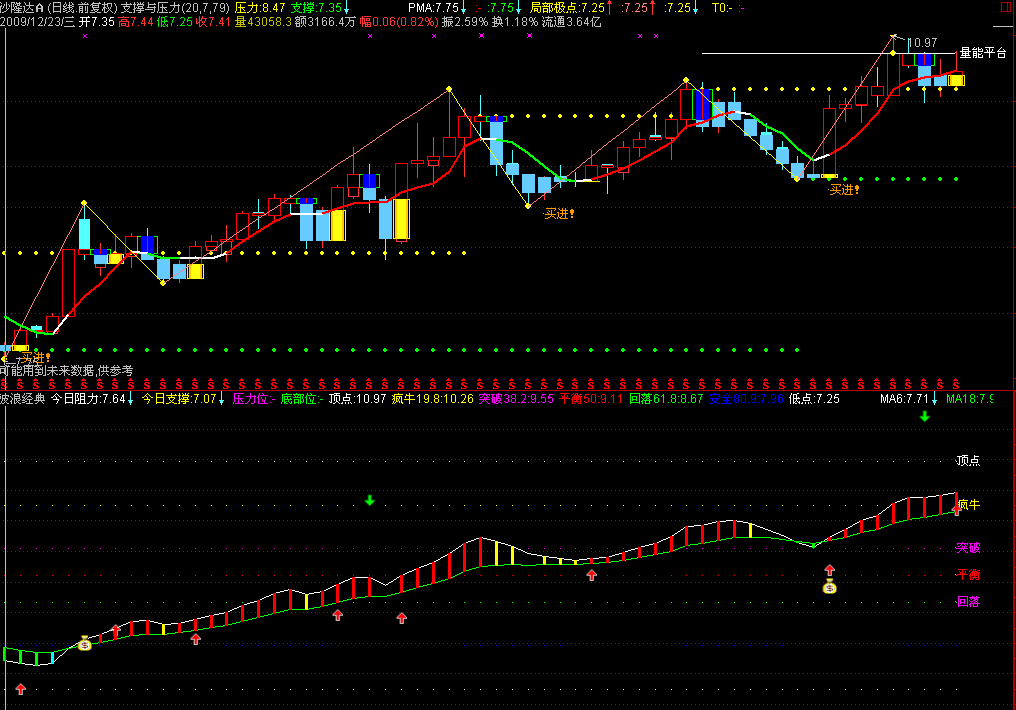Click the 低点:7.25 readout
This screenshot has width=1016, height=710.
click(814, 399)
